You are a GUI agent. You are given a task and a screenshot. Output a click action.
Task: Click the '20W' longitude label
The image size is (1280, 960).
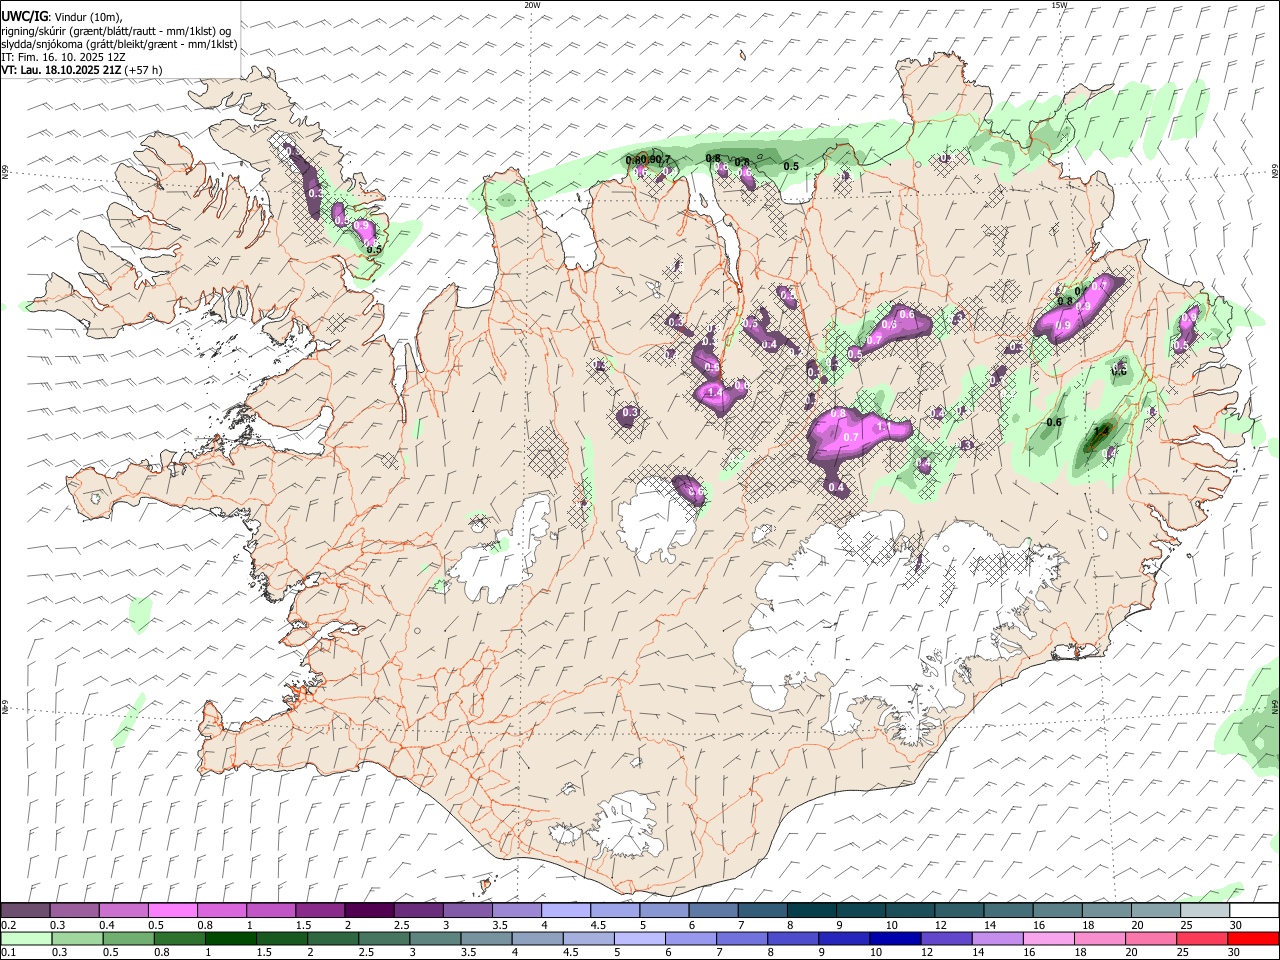click(532, 5)
